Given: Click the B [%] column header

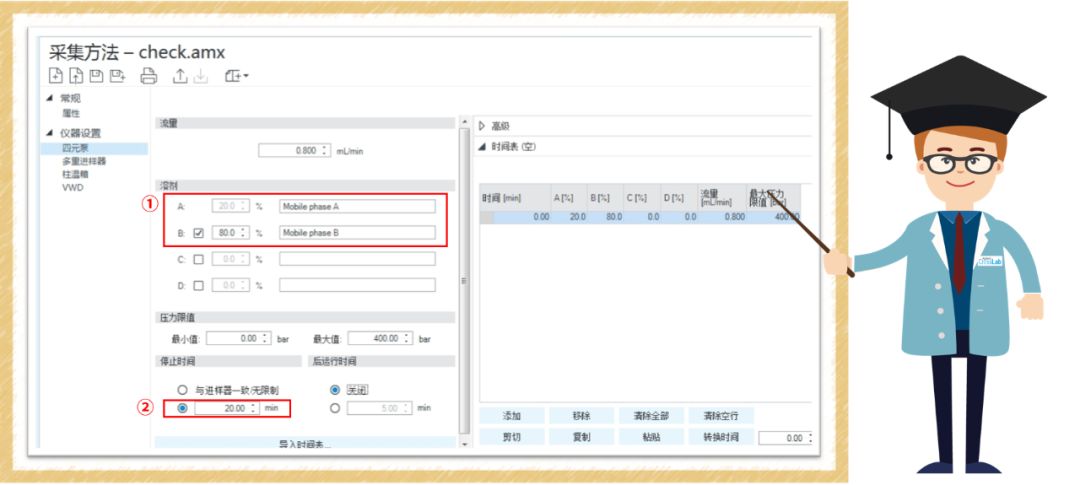Looking at the screenshot, I should click(x=605, y=198).
